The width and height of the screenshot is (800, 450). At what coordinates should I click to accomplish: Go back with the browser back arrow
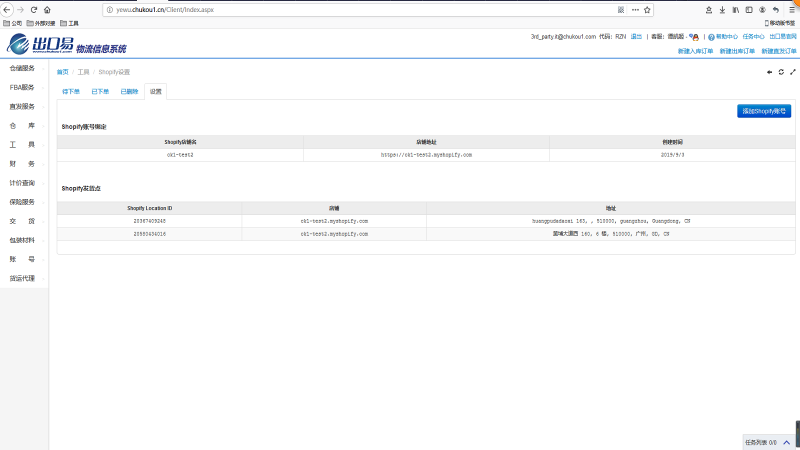(x=7, y=10)
